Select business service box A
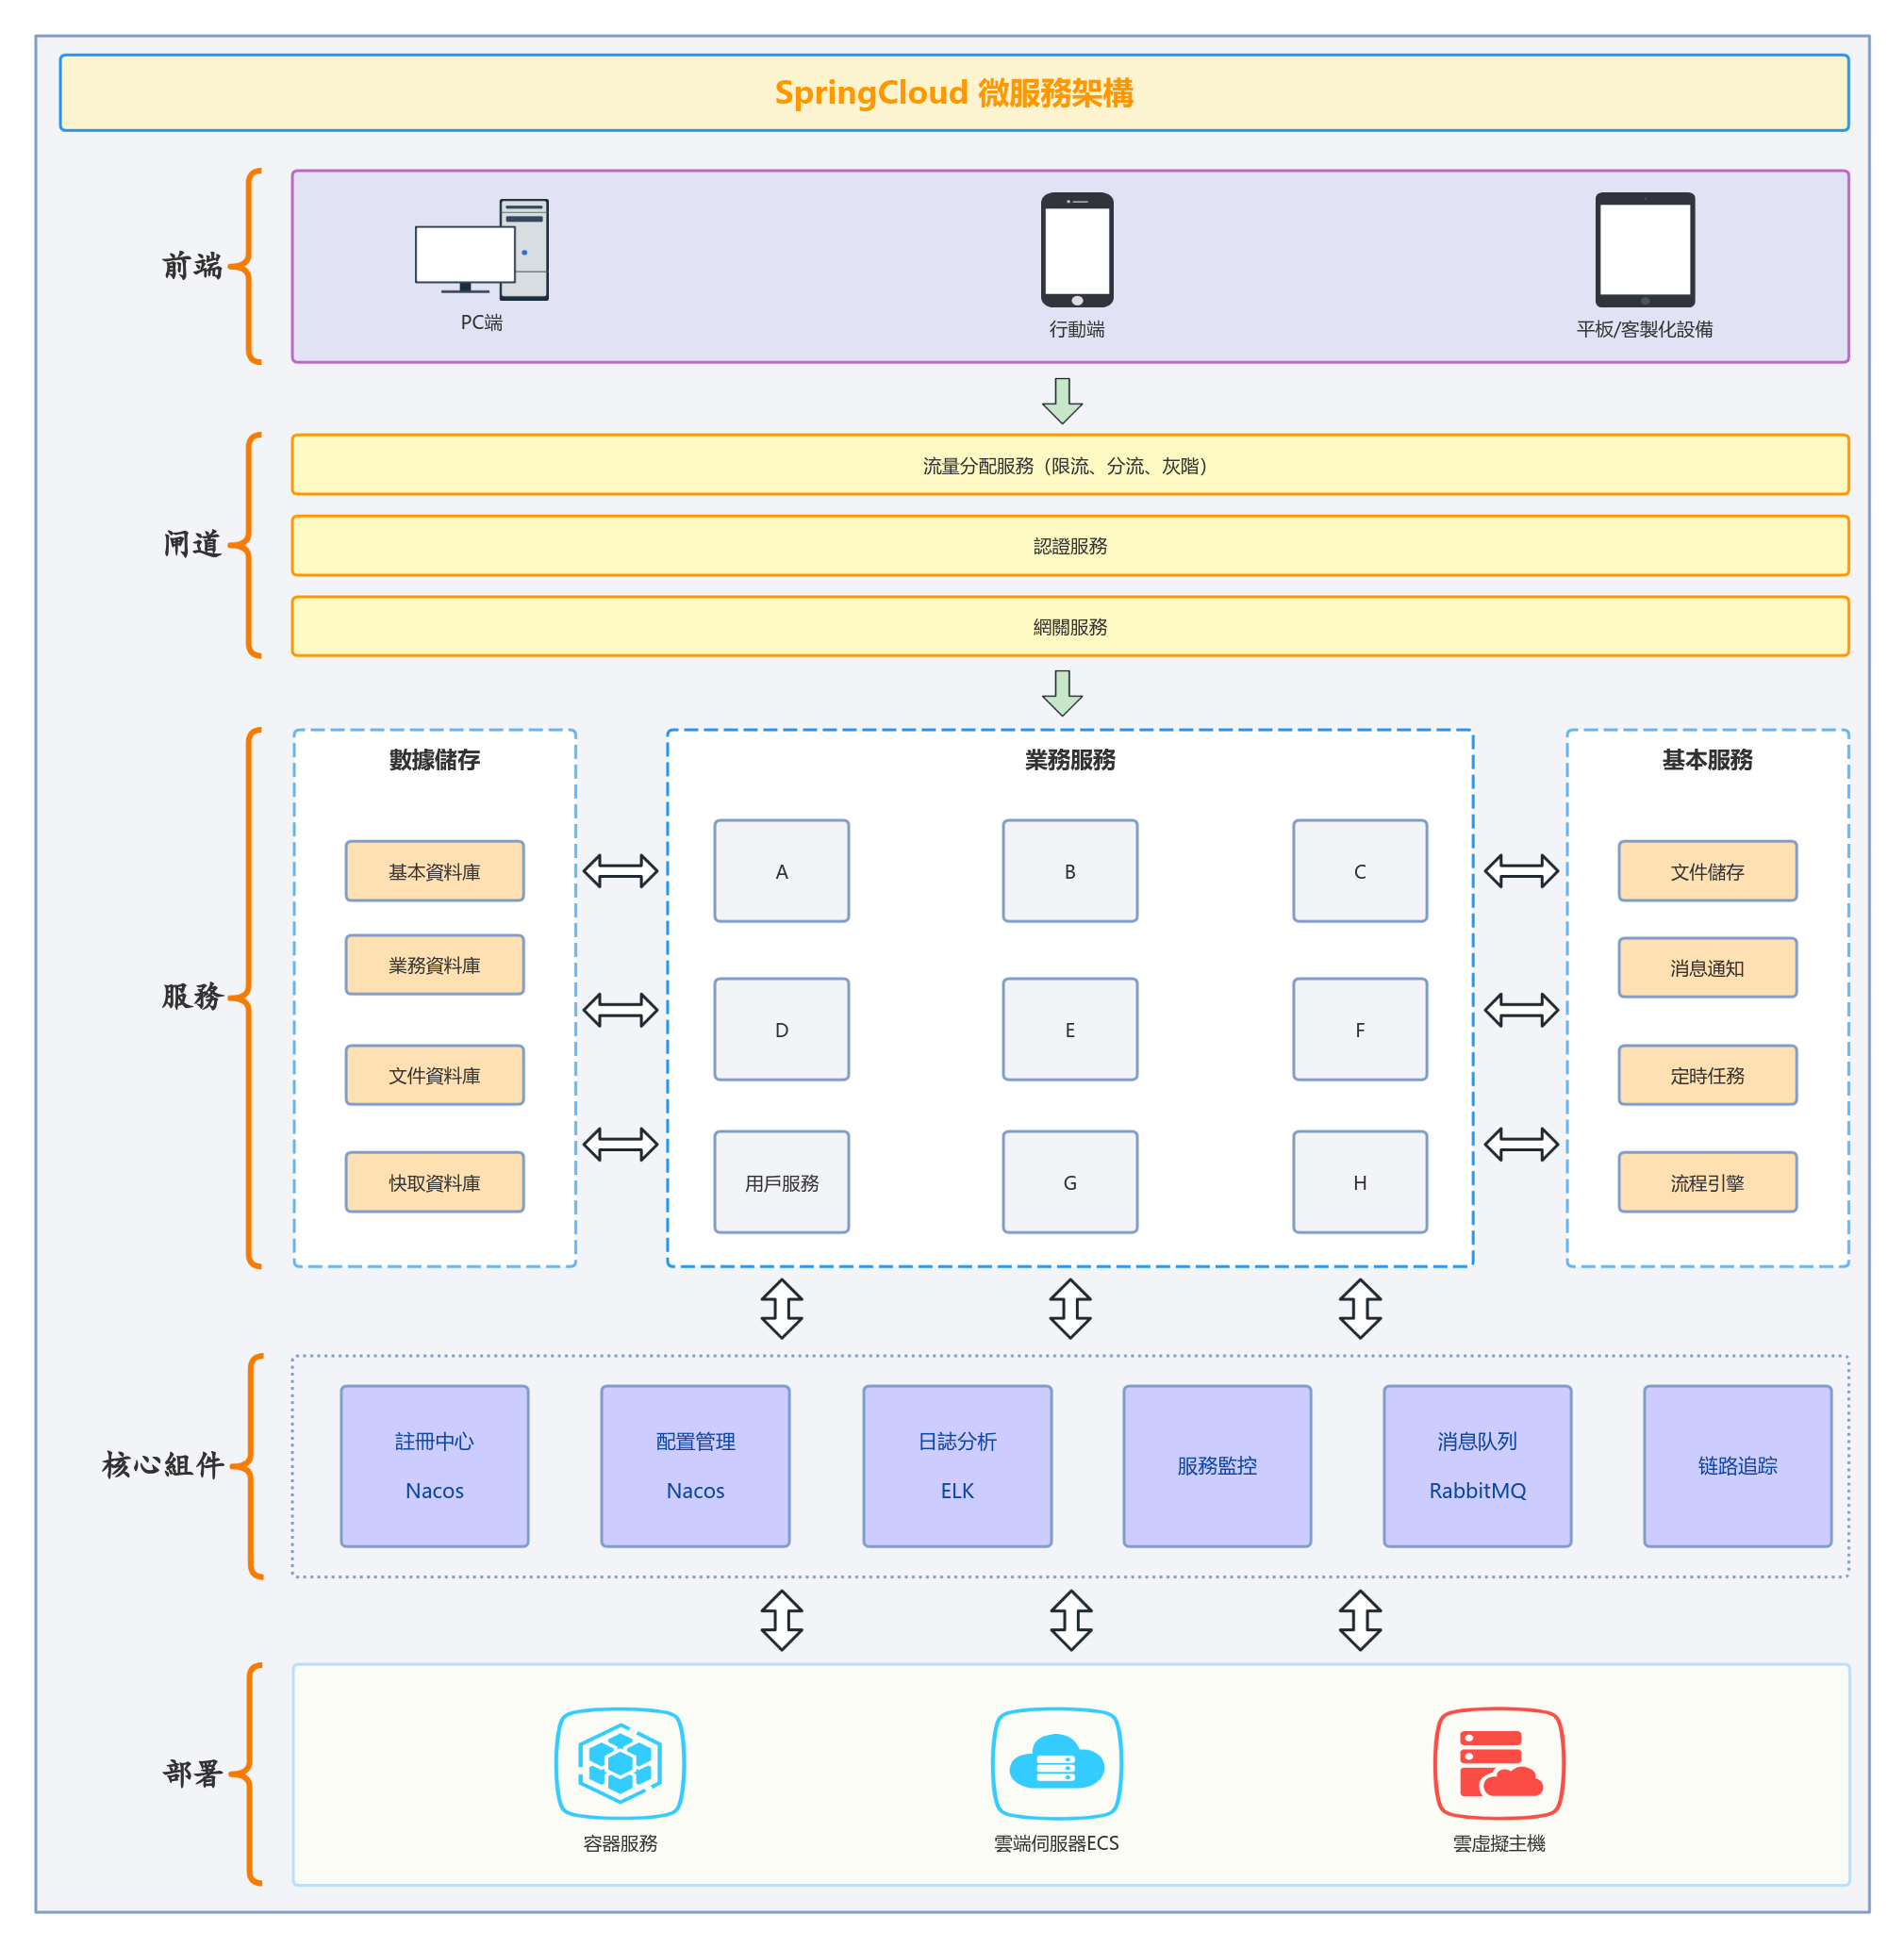The image size is (1904, 1947). click(x=782, y=871)
